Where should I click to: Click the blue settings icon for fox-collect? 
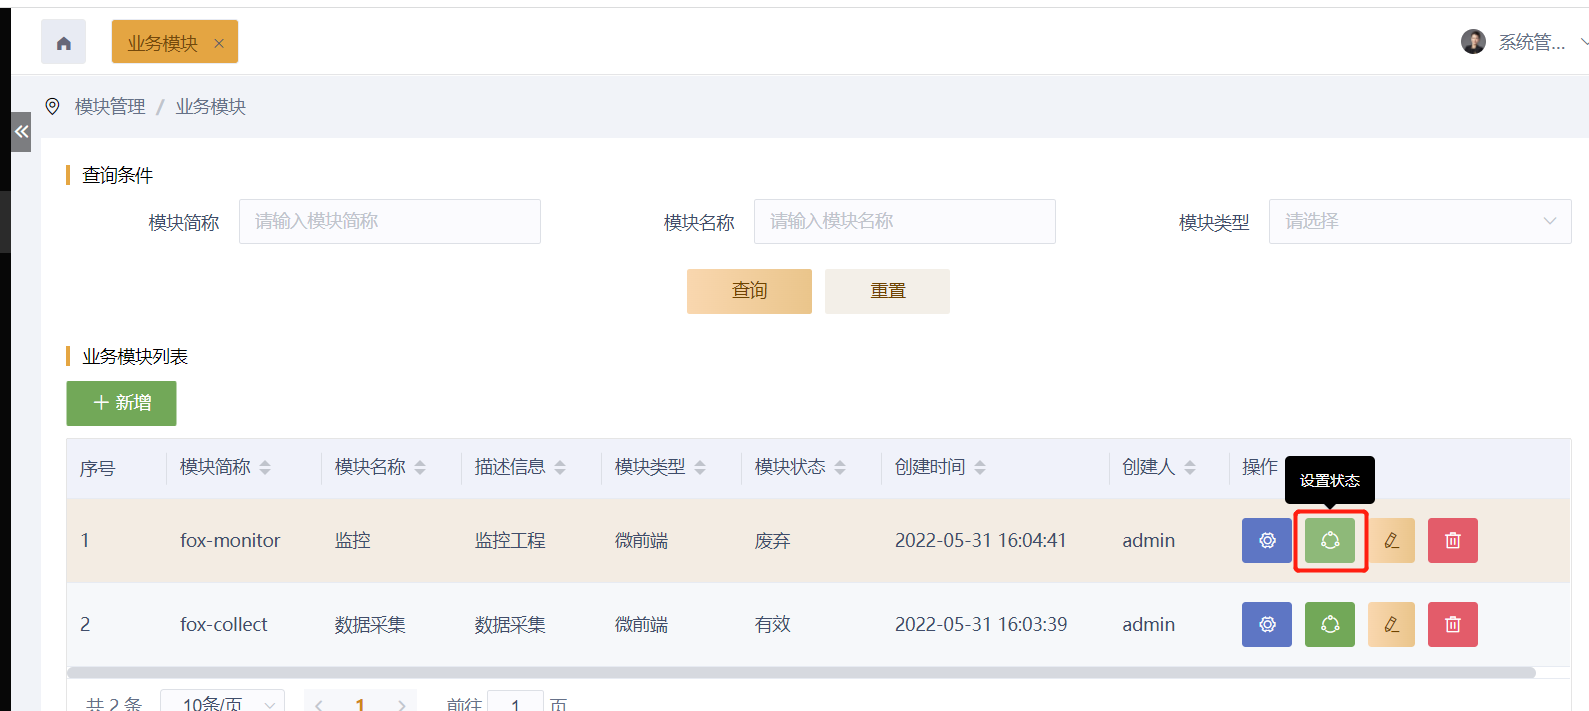tap(1267, 624)
